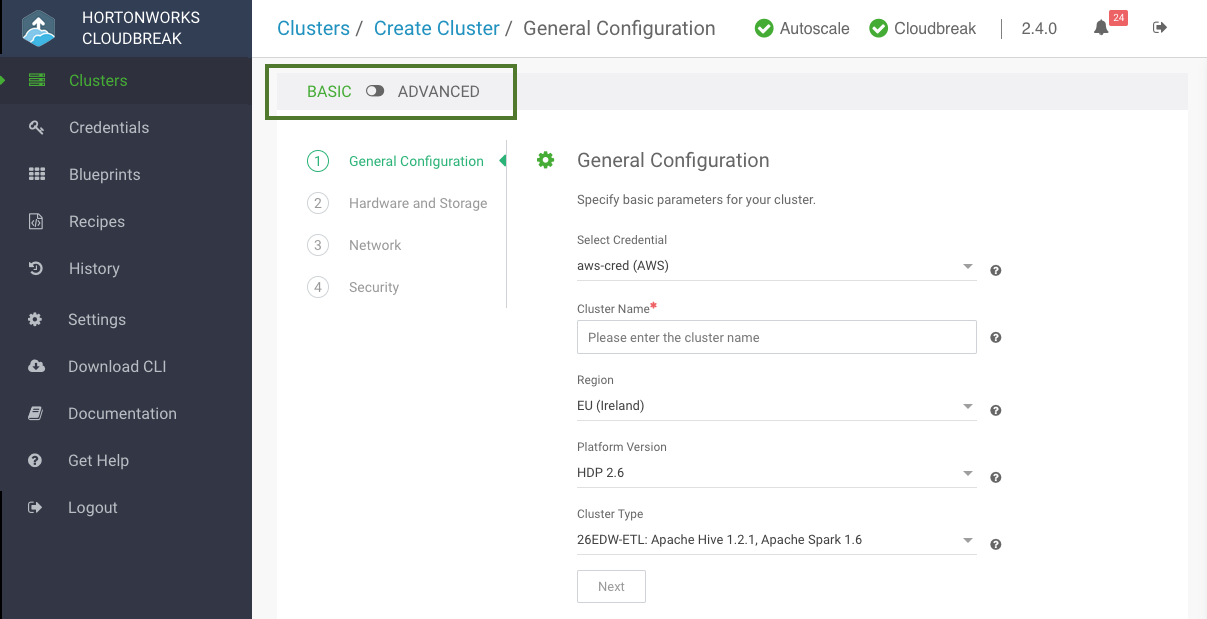1207x619 pixels.
Task: Select the BASIC mode label
Action: coord(329,91)
